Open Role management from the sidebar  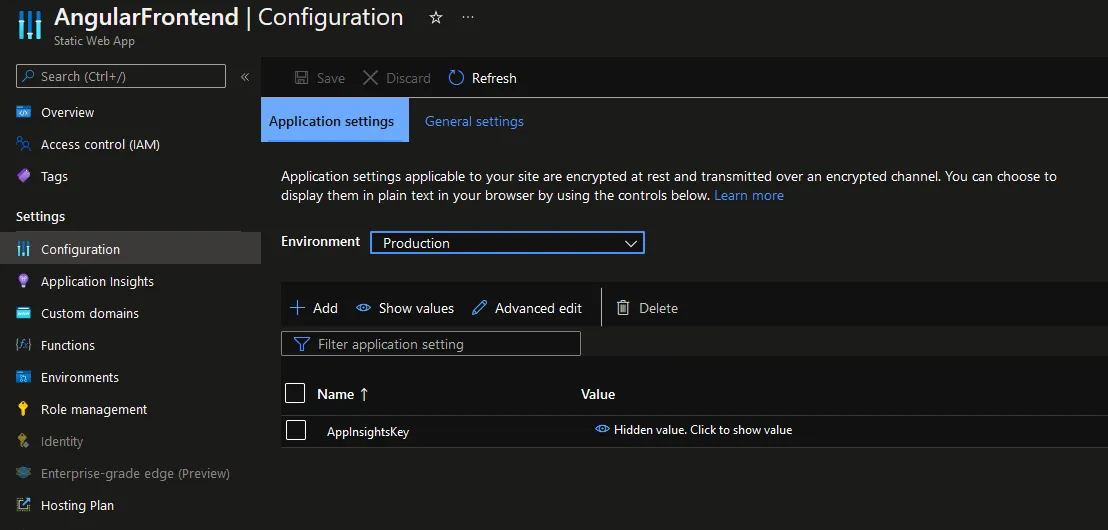pos(93,409)
